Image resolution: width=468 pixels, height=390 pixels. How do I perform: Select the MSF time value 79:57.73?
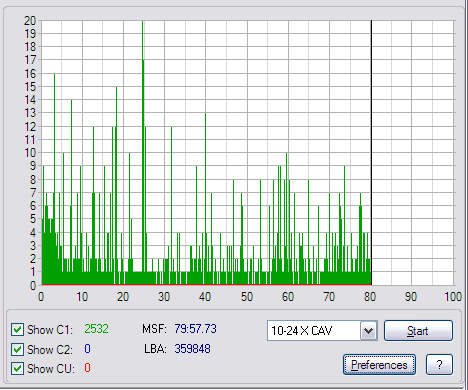click(x=195, y=329)
